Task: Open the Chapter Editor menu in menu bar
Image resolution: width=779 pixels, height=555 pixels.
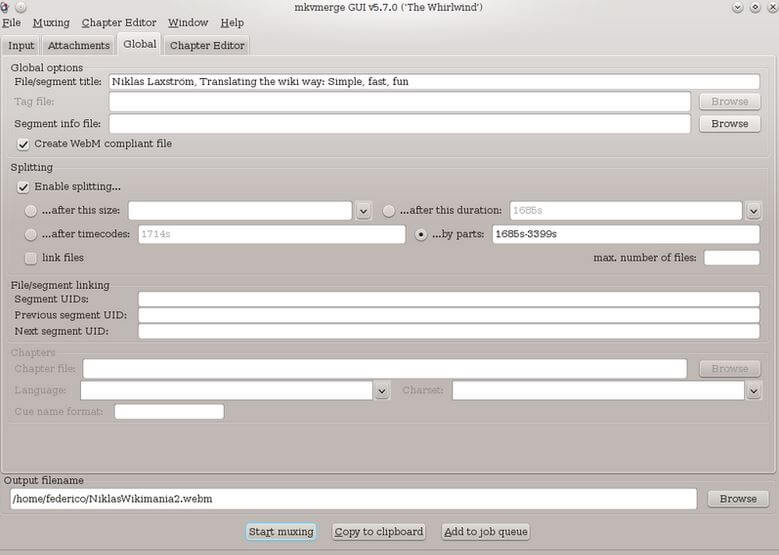Action: pos(119,23)
